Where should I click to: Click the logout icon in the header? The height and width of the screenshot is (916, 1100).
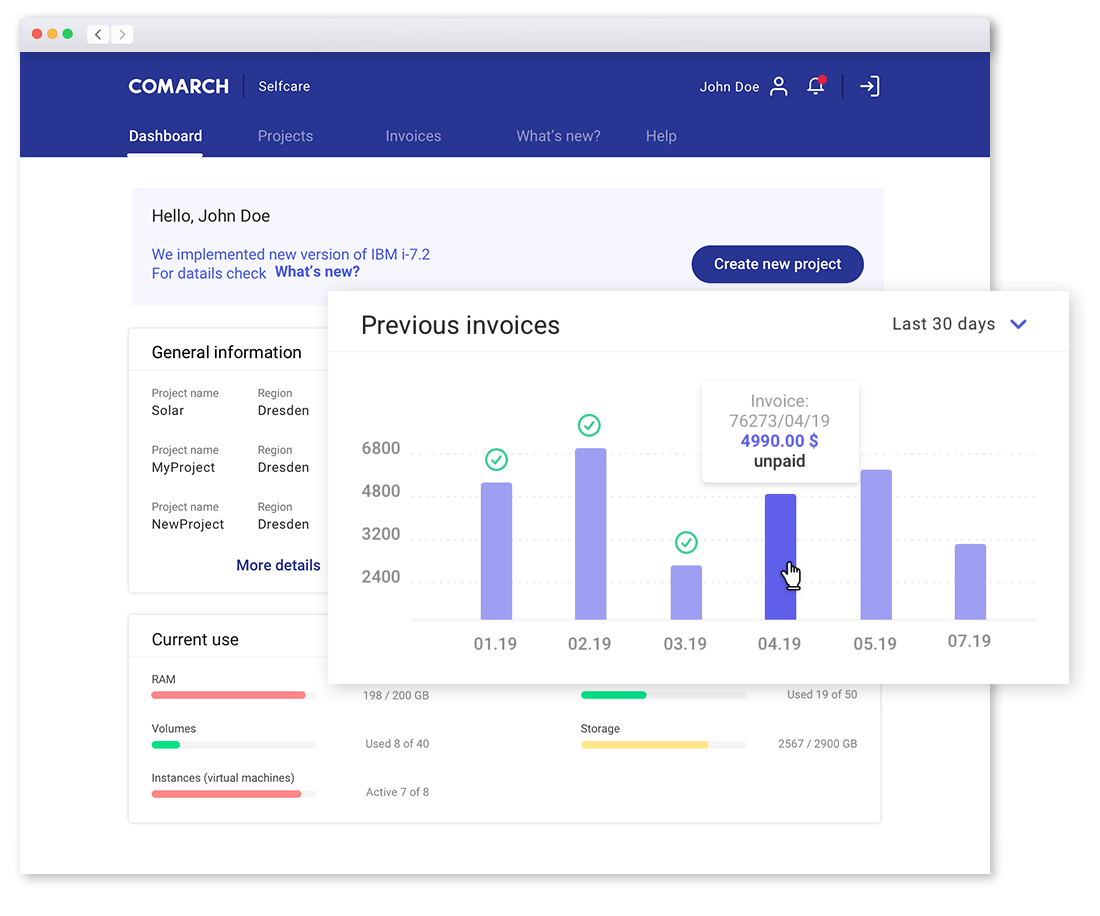869,86
